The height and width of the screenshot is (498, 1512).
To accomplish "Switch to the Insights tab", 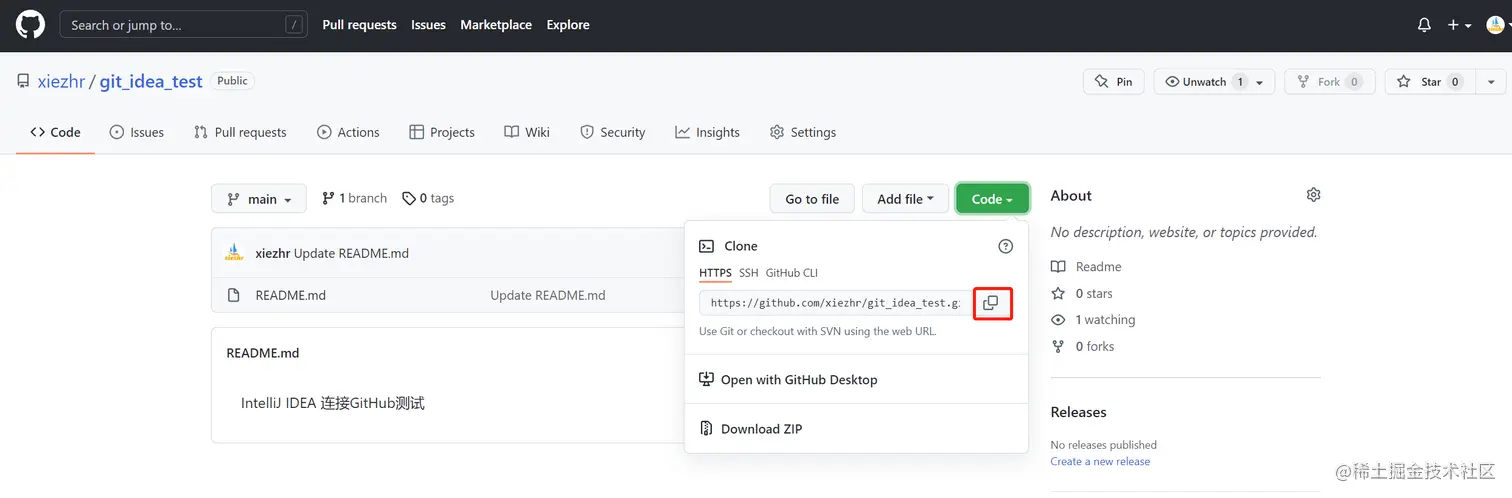I will pos(707,132).
